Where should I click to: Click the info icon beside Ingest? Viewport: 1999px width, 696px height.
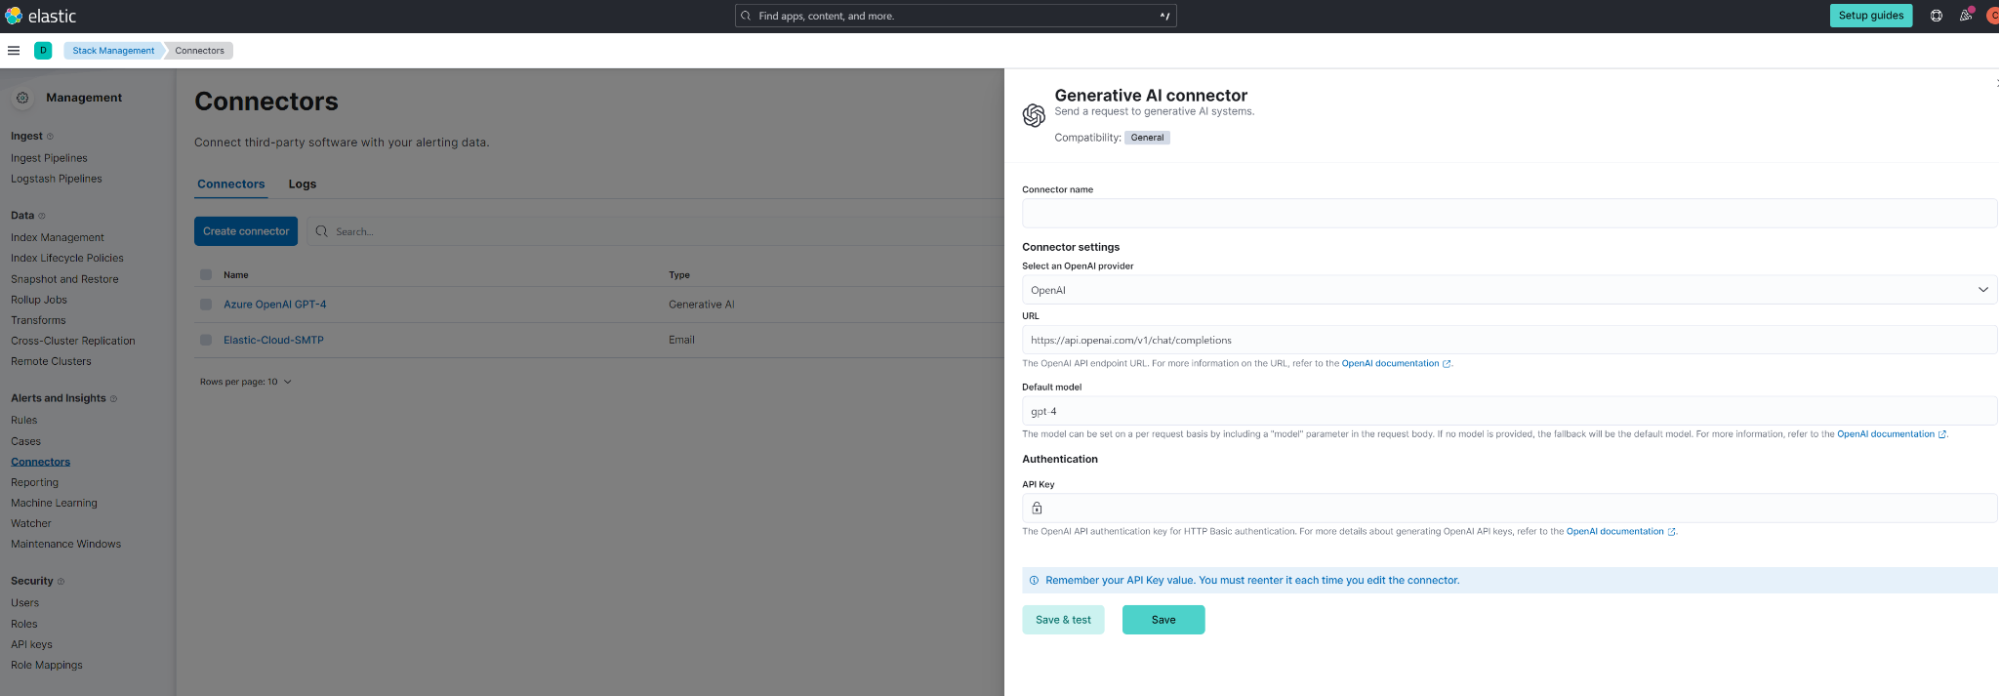tap(50, 136)
